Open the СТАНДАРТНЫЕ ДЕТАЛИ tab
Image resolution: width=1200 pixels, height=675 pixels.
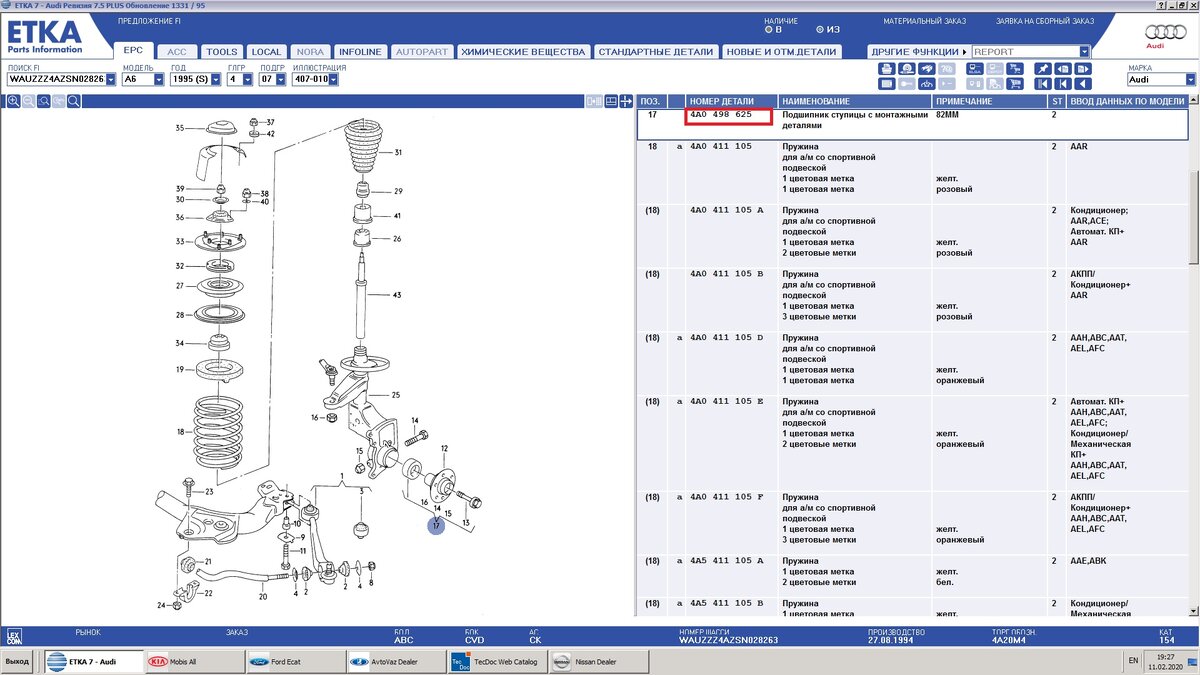[x=656, y=52]
